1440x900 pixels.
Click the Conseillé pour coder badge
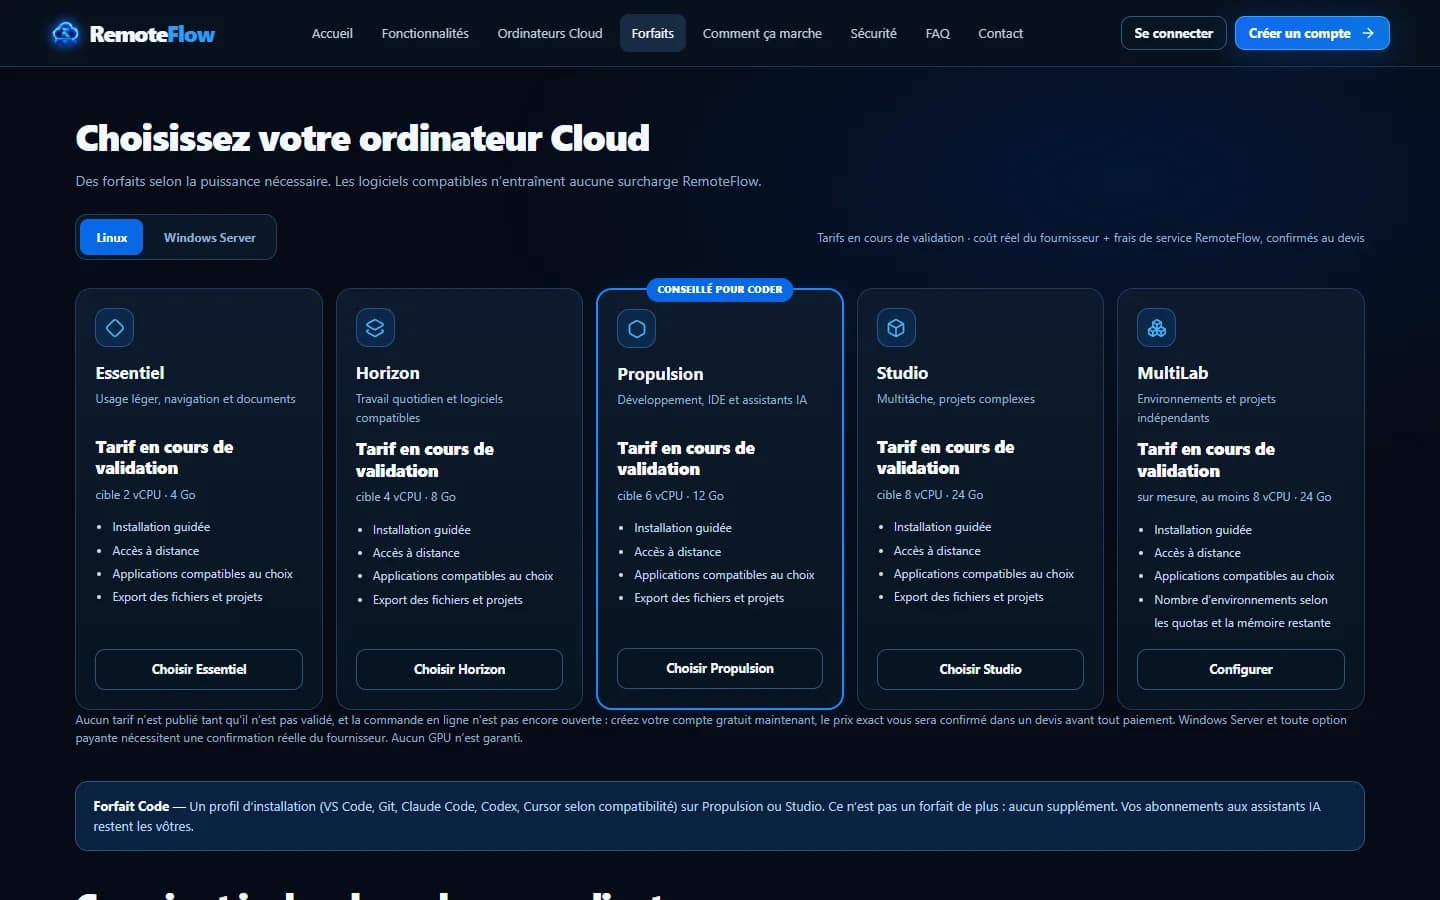[720, 289]
